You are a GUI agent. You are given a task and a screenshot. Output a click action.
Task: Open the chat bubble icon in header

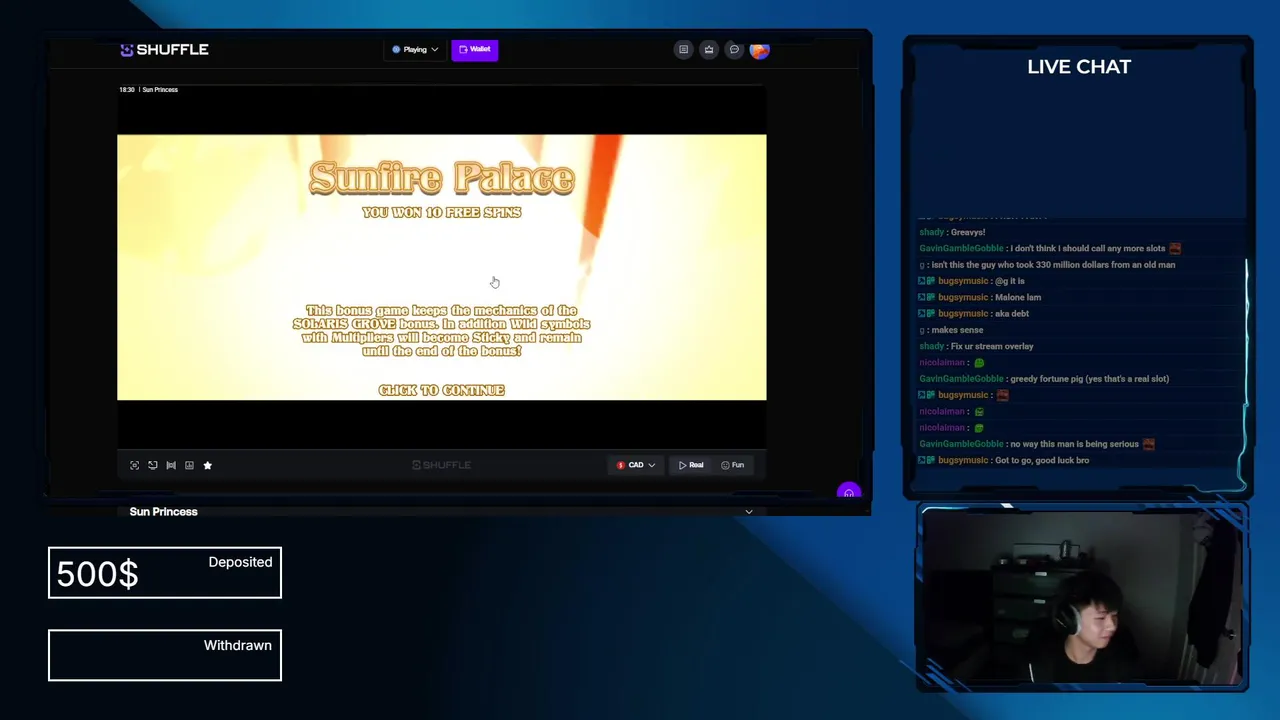pyautogui.click(x=734, y=49)
